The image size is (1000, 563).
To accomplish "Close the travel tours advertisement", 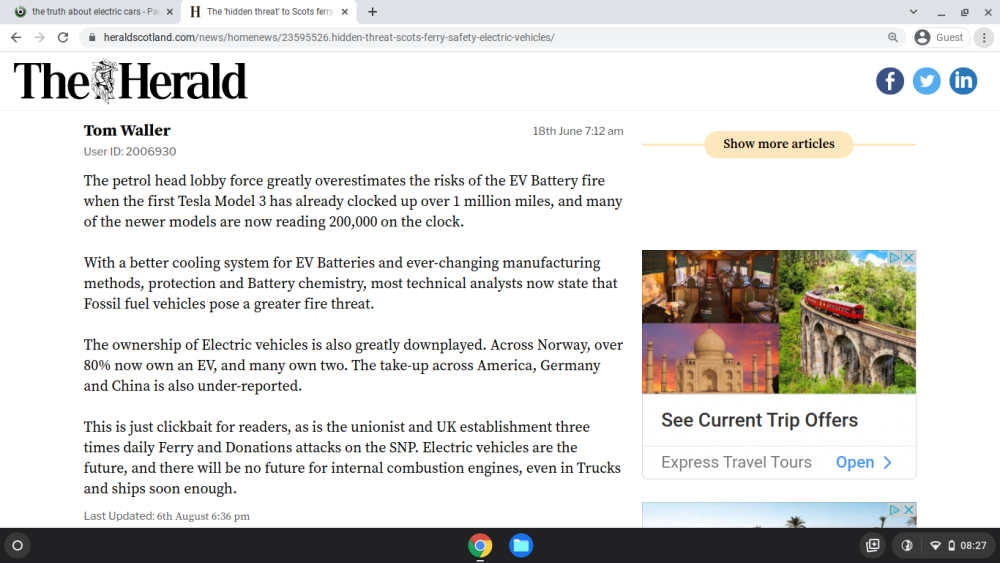I will click(909, 258).
